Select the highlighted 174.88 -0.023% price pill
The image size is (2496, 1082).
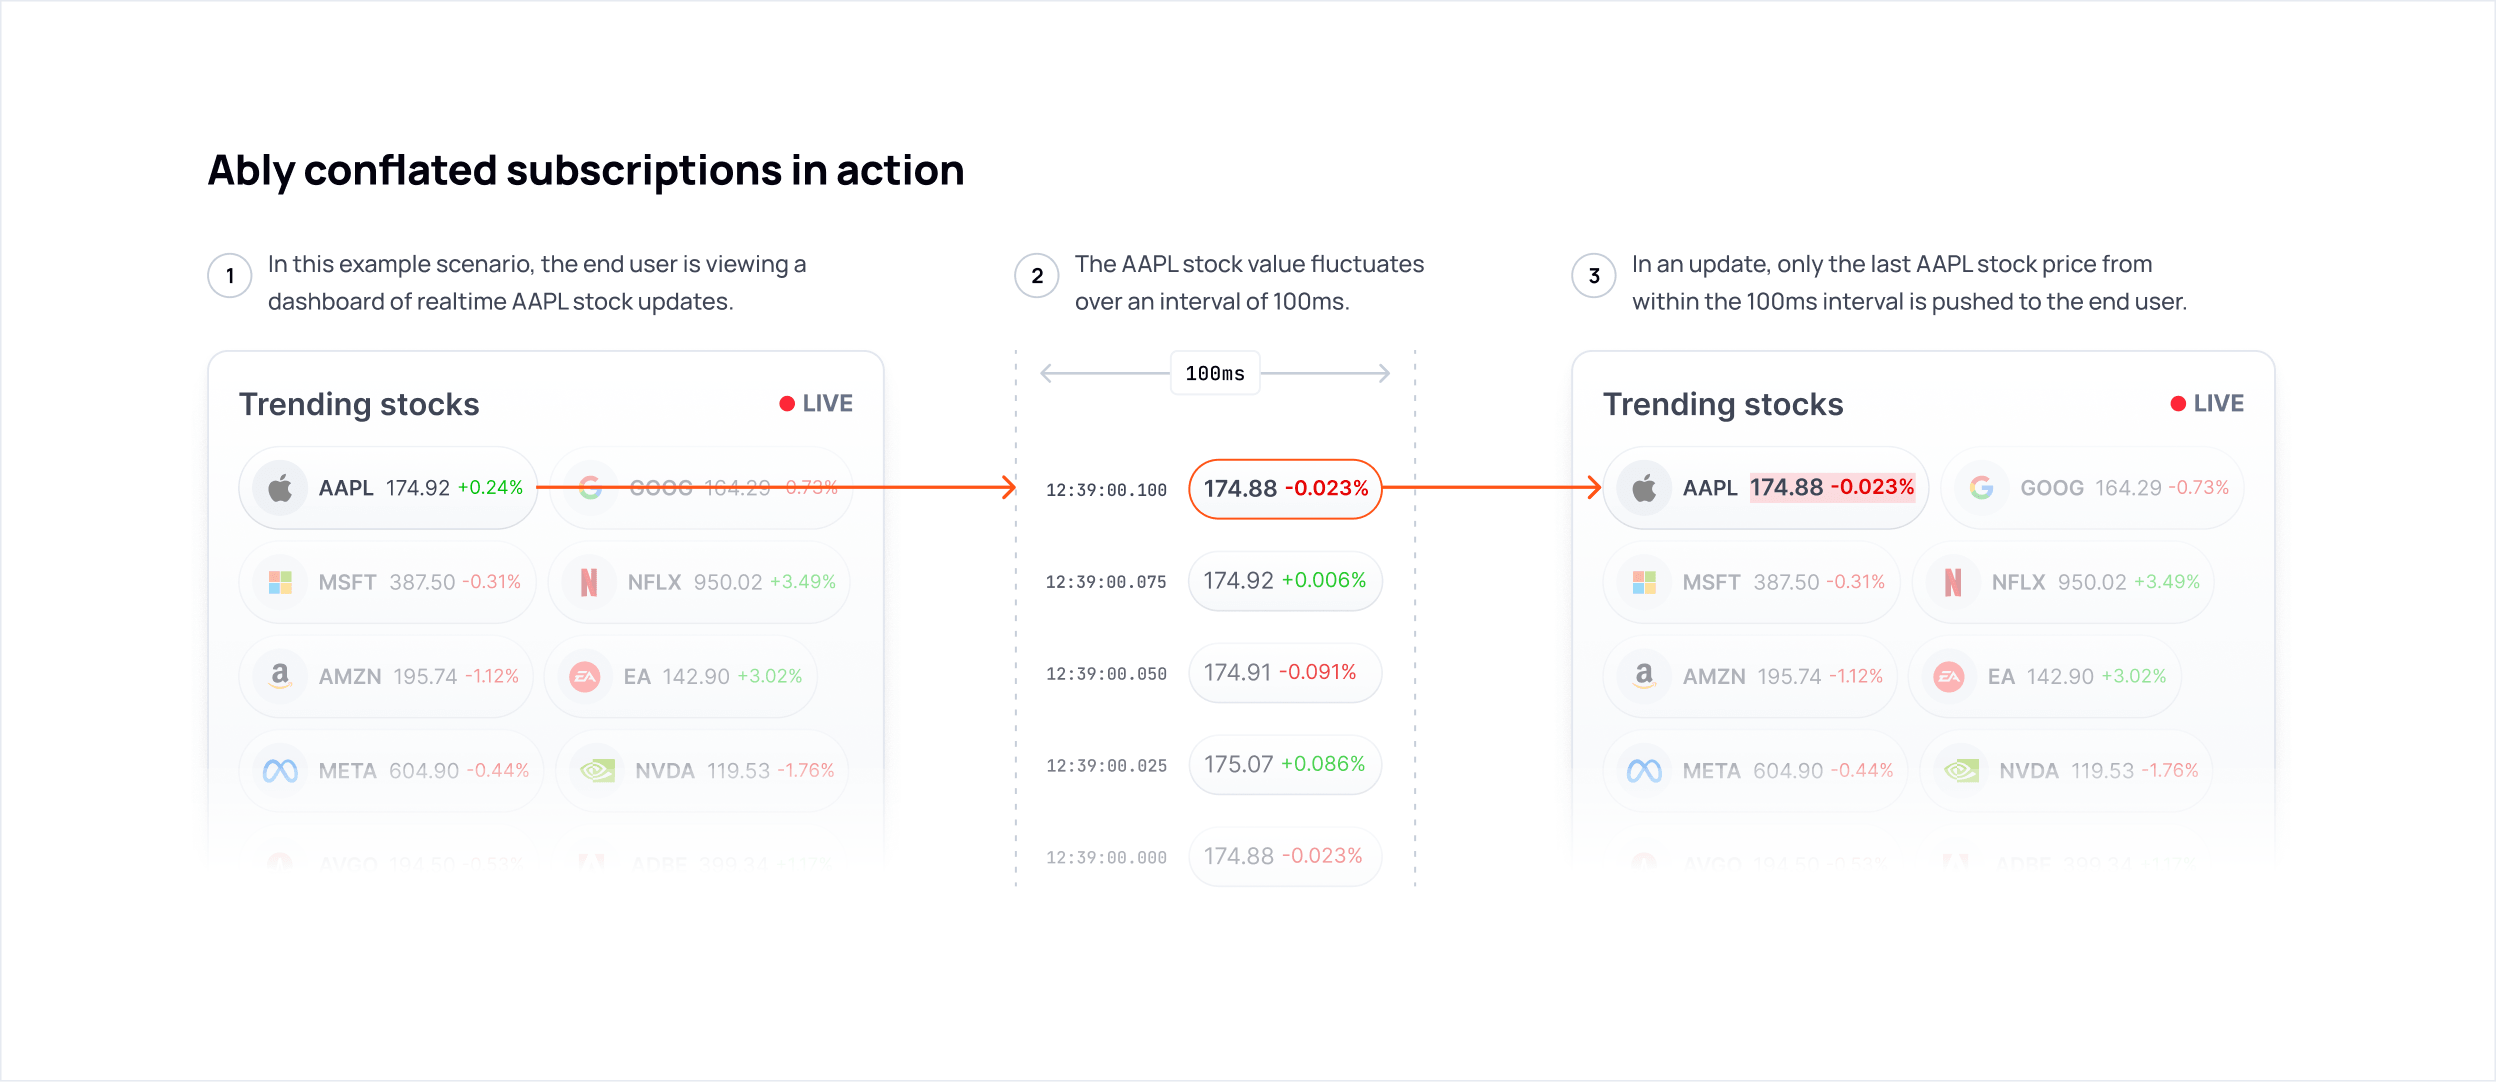pos(1285,489)
